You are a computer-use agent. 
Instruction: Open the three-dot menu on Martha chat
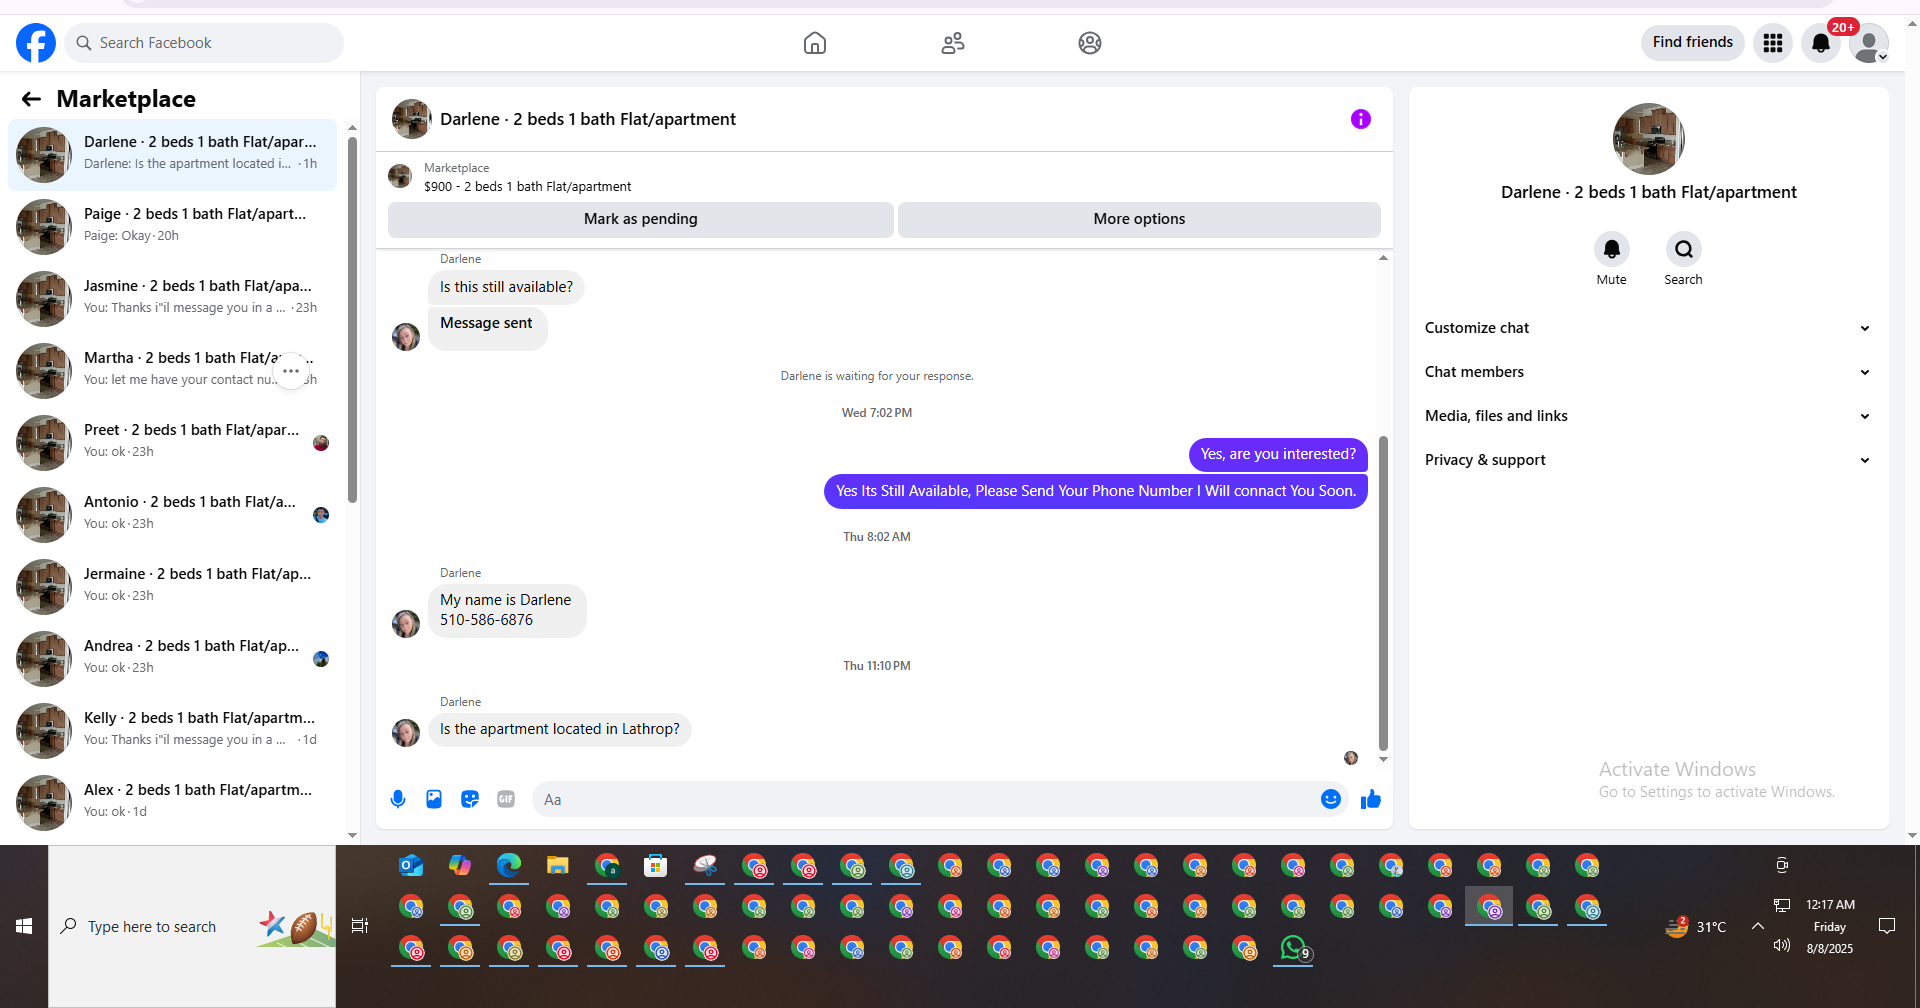coord(291,371)
